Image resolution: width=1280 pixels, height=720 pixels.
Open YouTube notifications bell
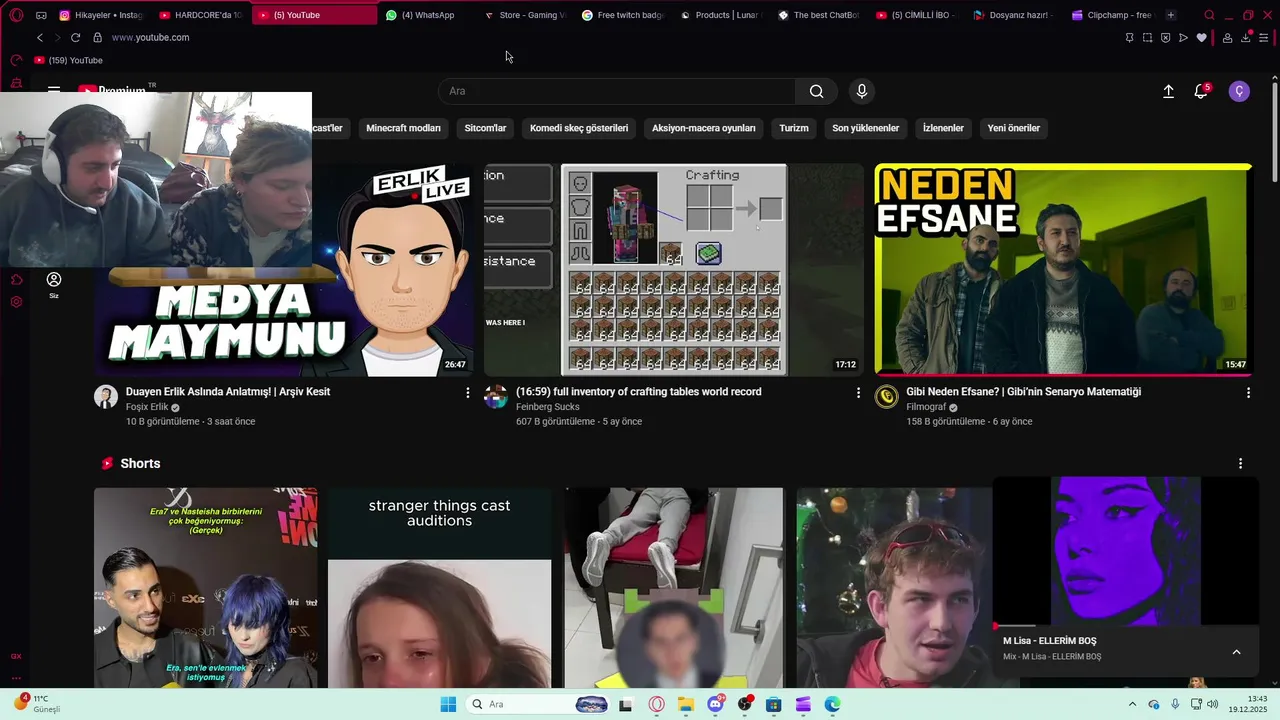click(x=1201, y=91)
